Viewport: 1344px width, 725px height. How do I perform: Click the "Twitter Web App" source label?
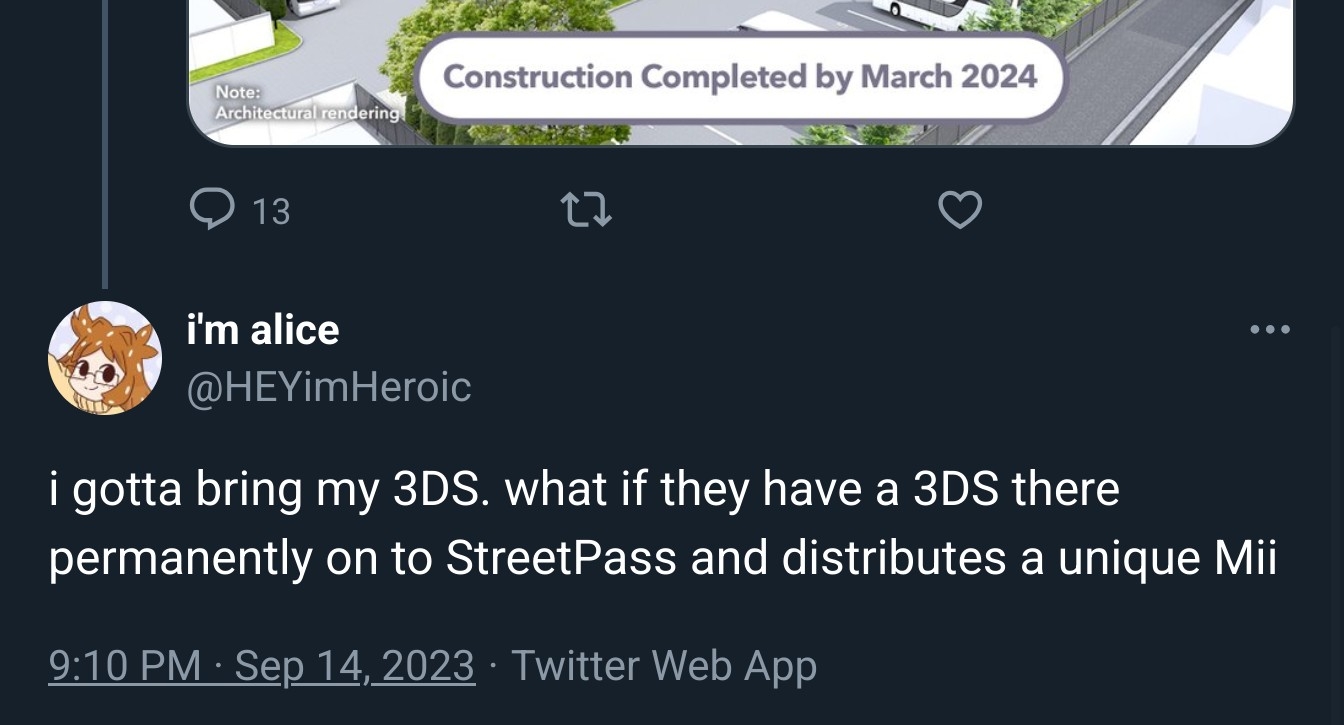[x=664, y=666]
